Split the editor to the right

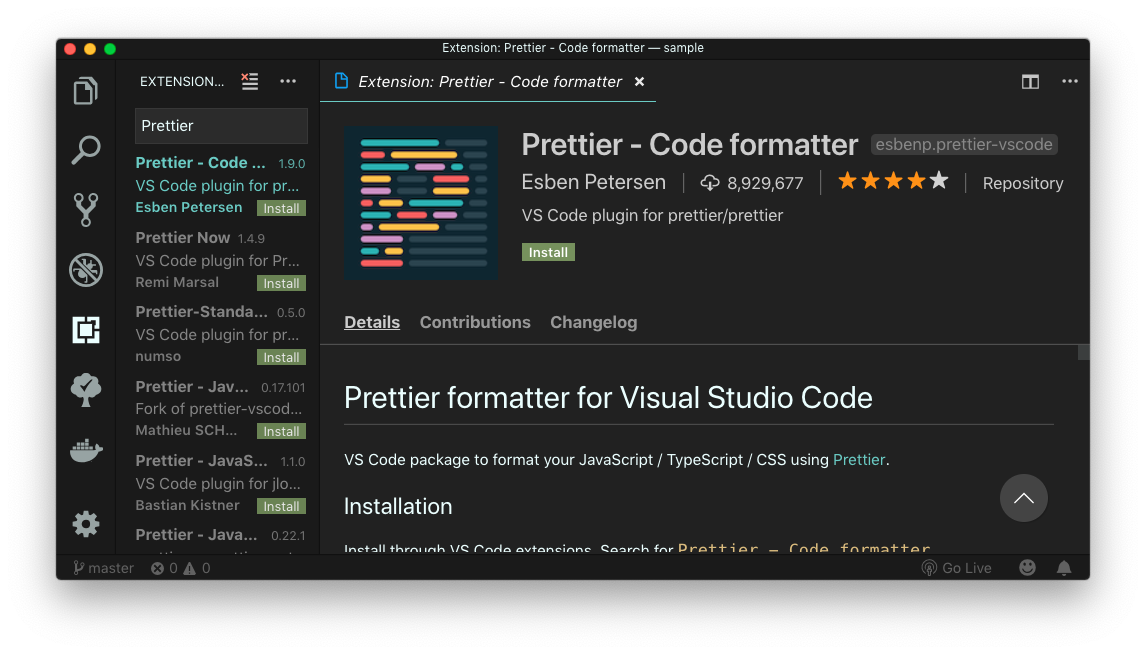pyautogui.click(x=1030, y=82)
